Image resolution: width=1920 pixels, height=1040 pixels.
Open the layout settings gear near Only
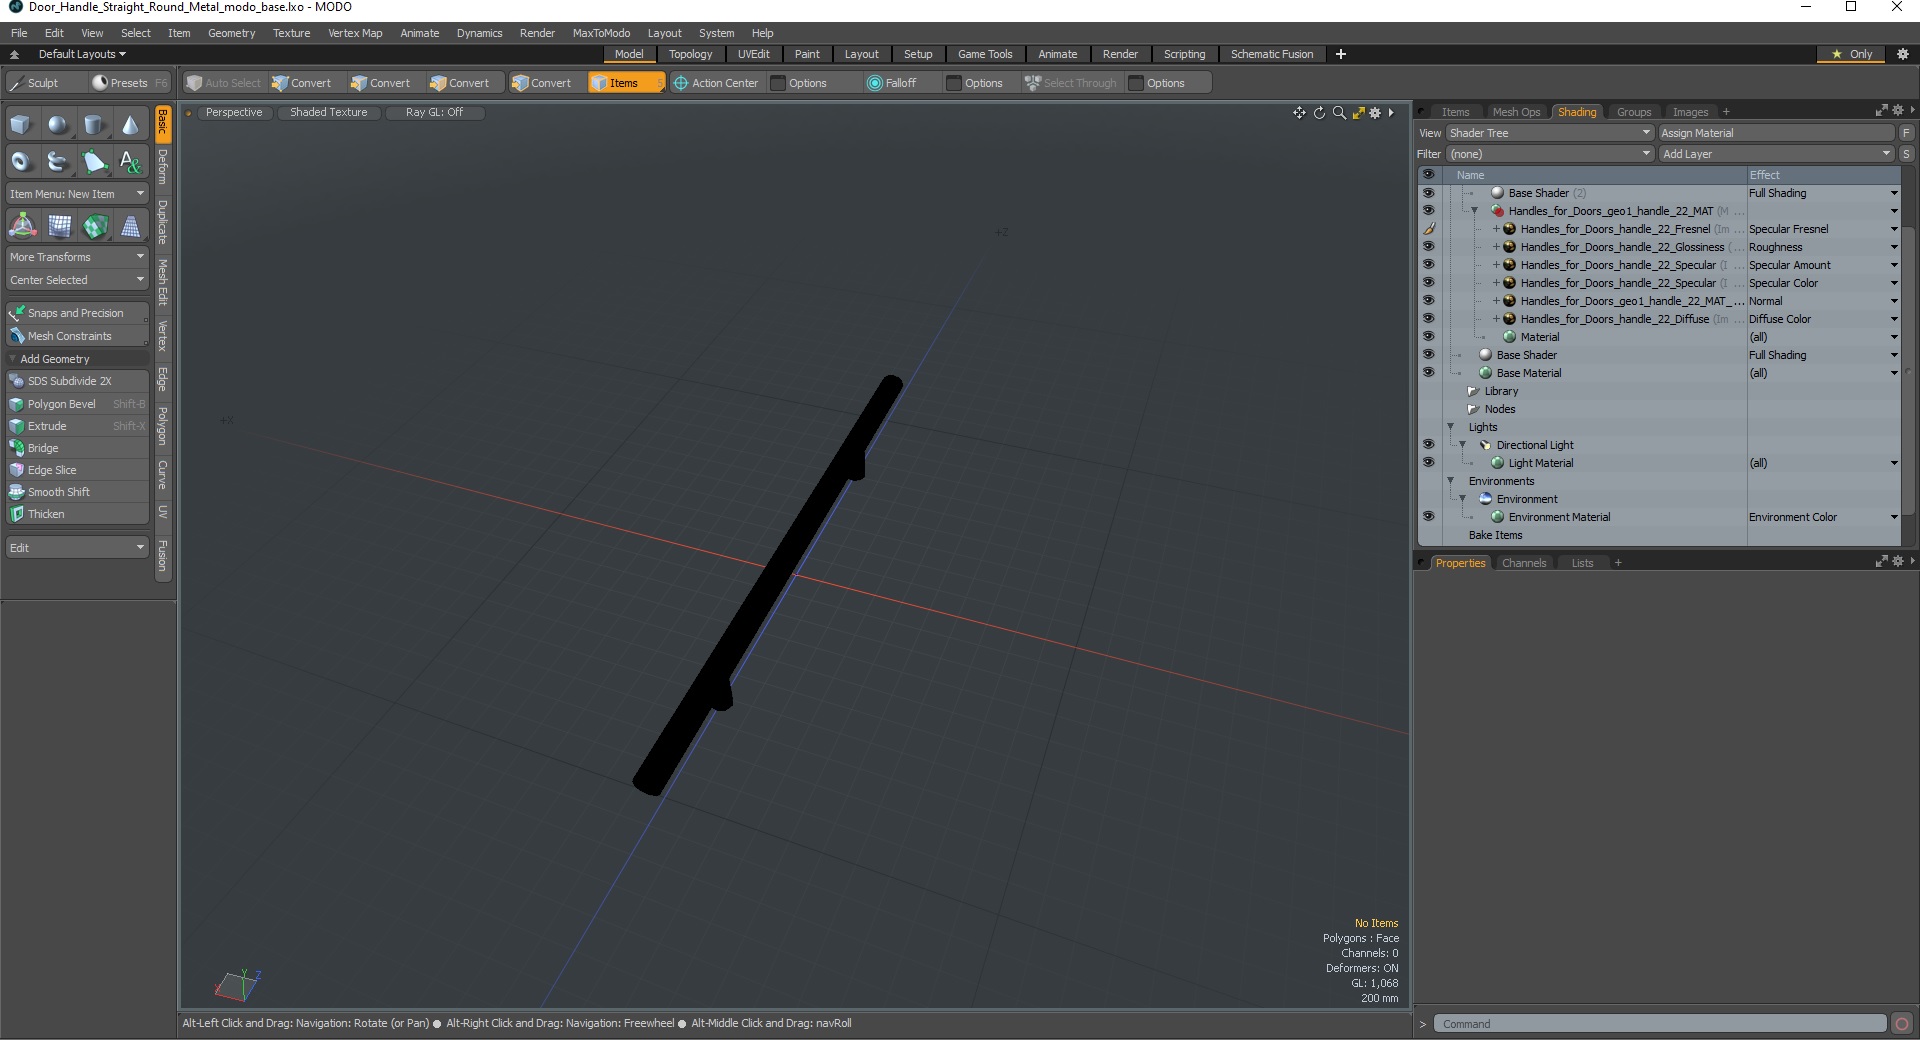point(1903,54)
